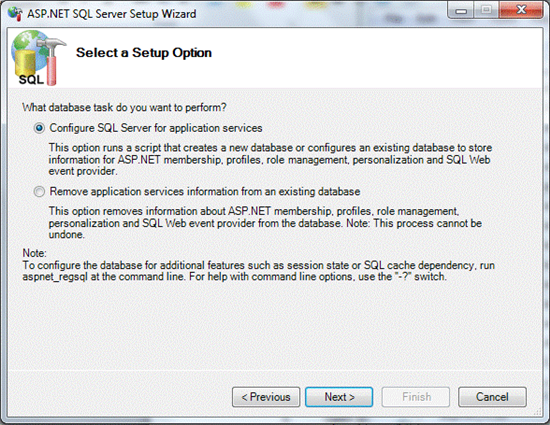
Task: Click the description under the Configure option
Action: pyautogui.click(x=270, y=159)
